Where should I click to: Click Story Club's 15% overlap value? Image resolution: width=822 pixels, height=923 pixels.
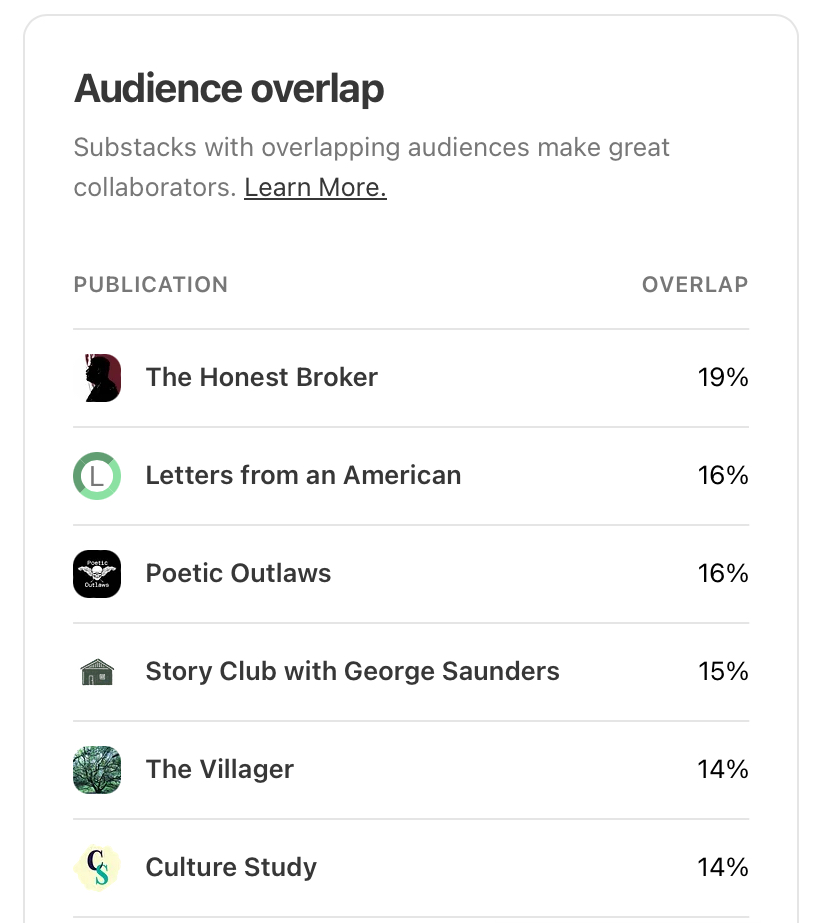pos(723,672)
